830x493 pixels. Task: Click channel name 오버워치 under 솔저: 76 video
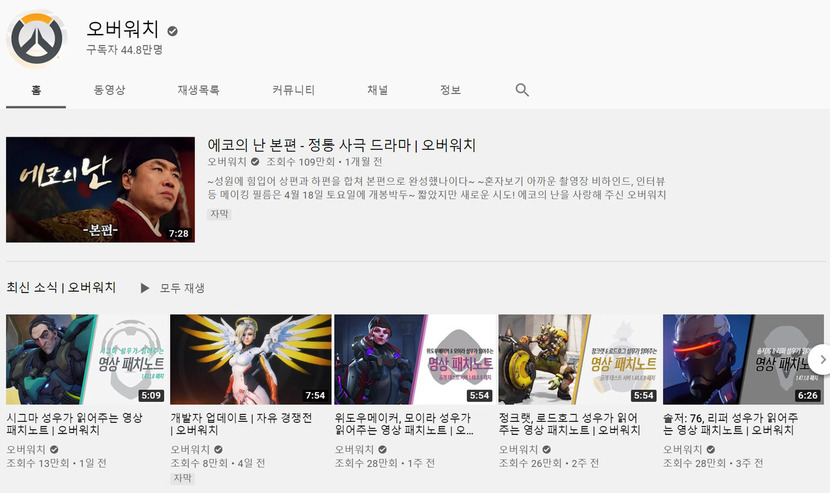[682, 450]
